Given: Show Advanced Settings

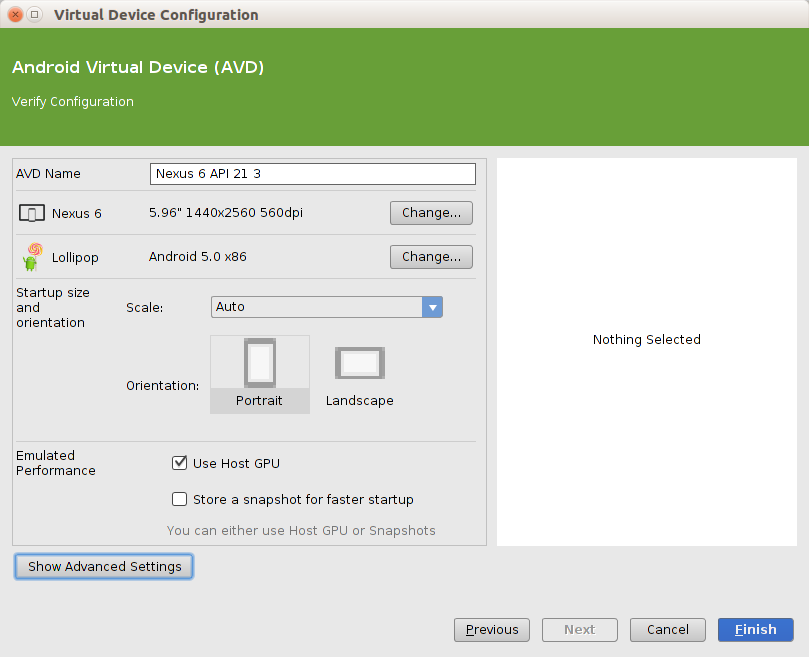Looking at the screenshot, I should (105, 566).
